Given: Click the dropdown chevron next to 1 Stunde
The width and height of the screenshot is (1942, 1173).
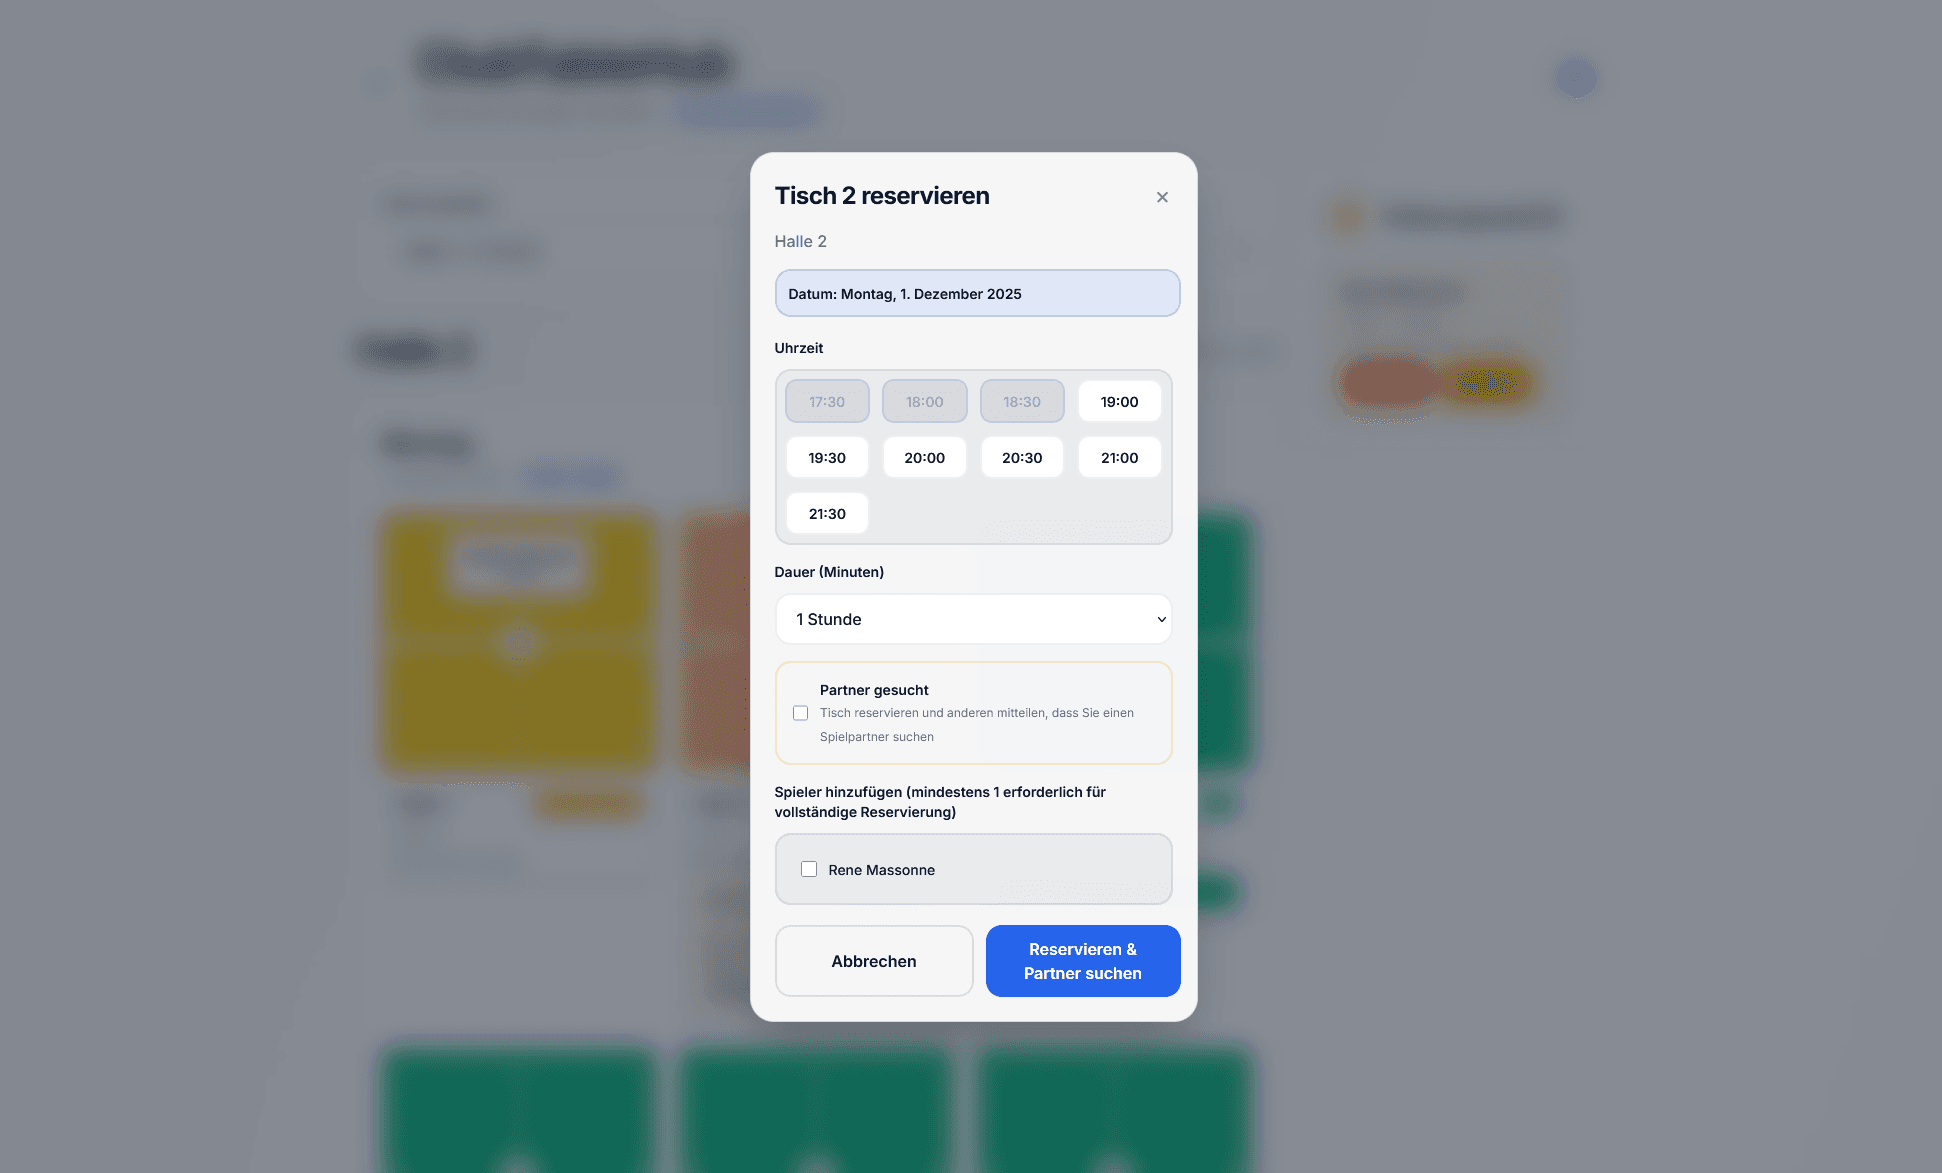Looking at the screenshot, I should click(x=1160, y=619).
